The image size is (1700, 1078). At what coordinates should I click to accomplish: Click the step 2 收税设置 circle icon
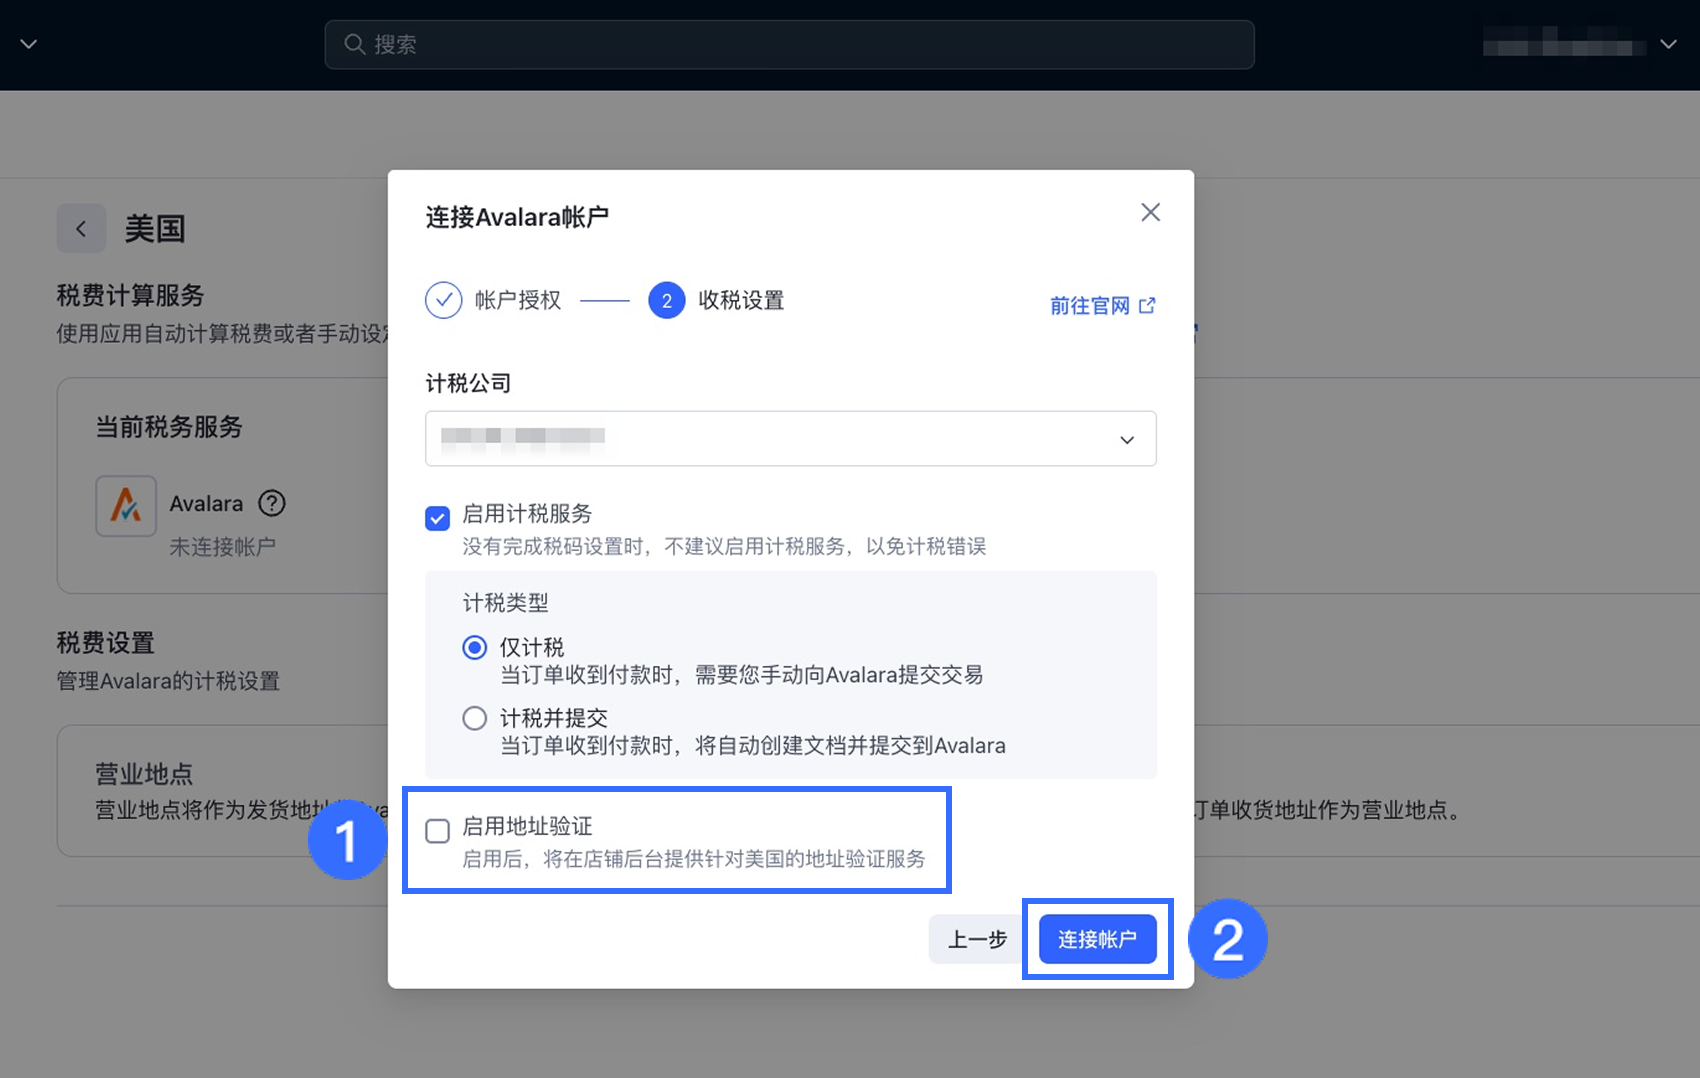tap(666, 300)
